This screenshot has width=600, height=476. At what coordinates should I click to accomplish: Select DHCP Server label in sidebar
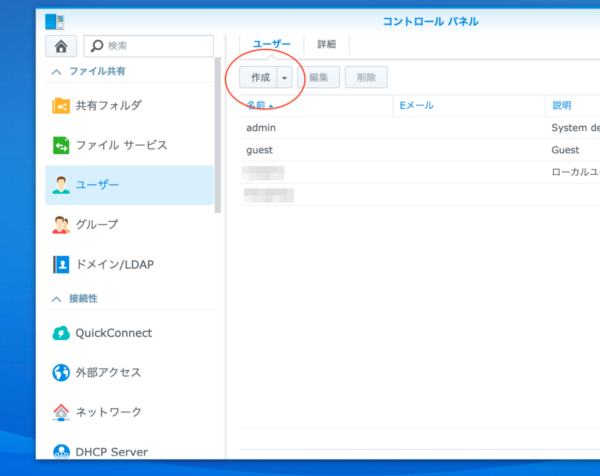point(111,452)
